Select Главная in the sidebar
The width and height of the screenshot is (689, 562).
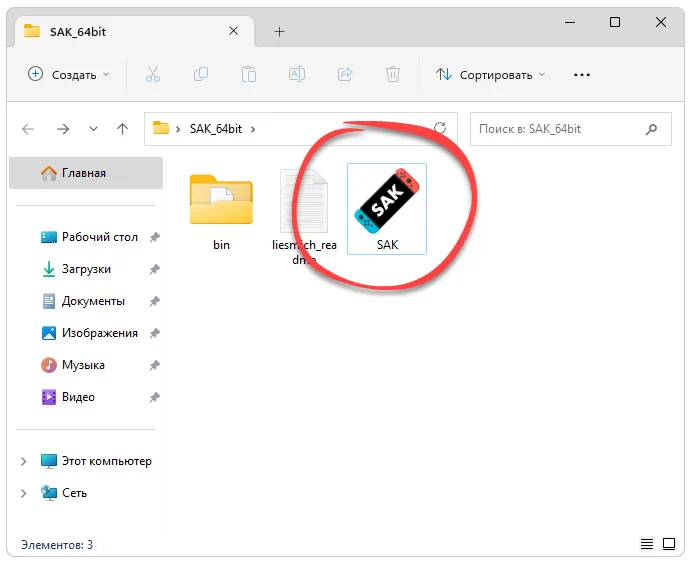(x=86, y=173)
